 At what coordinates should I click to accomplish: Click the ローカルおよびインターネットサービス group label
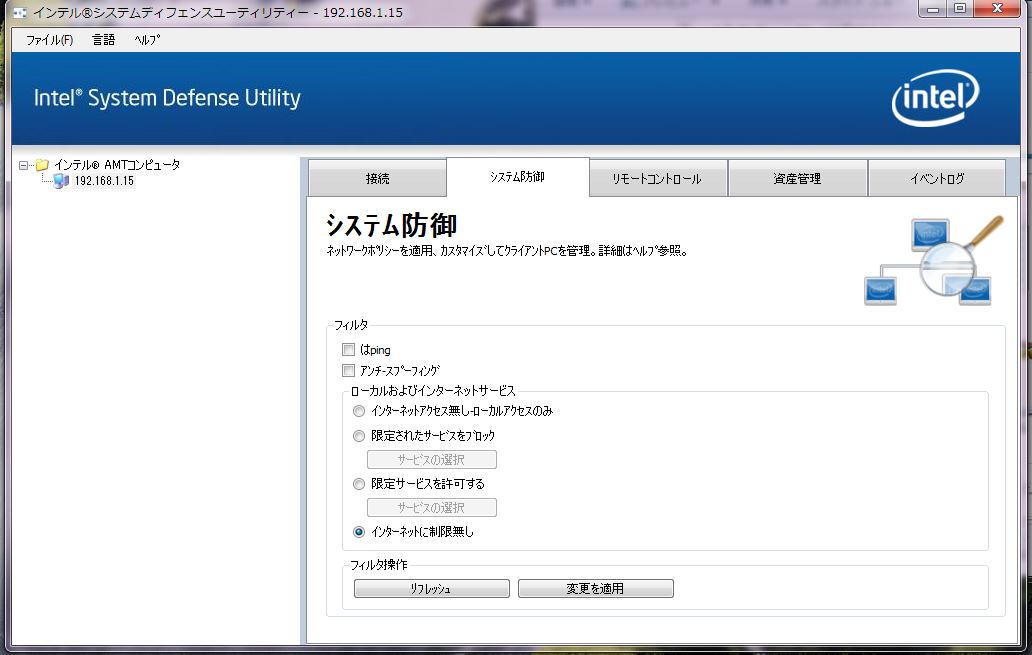click(x=432, y=391)
